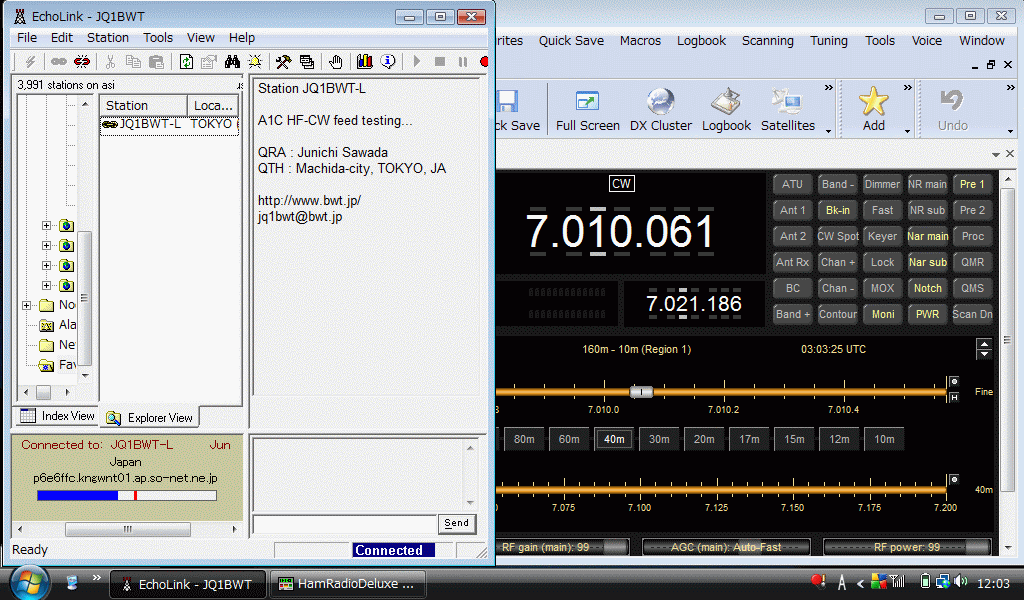
Task: Click the Full Screen toolbar icon
Action: click(x=587, y=109)
